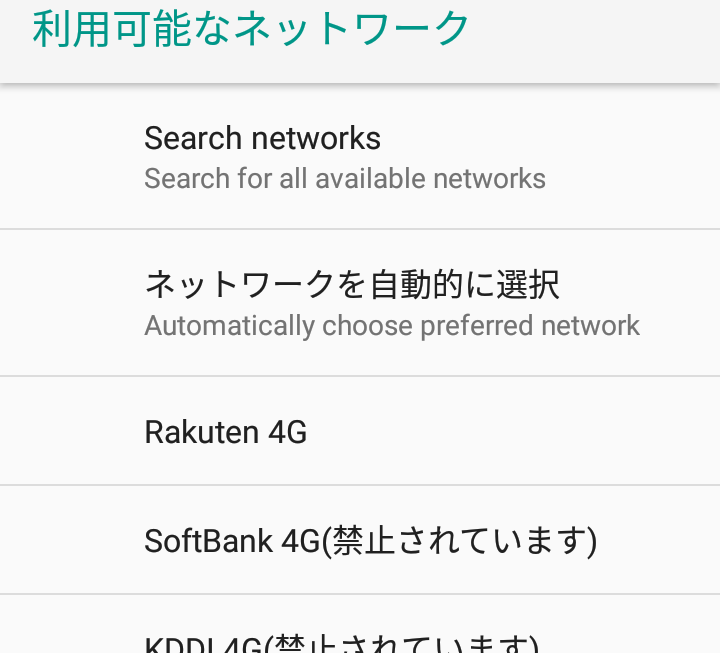Choose the SoftBank 4G forbidden network

pyautogui.click(x=360, y=541)
